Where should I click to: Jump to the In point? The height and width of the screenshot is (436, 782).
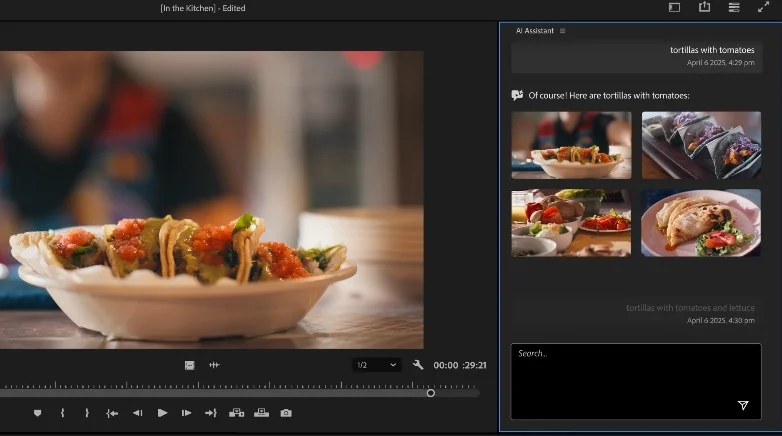pos(112,413)
